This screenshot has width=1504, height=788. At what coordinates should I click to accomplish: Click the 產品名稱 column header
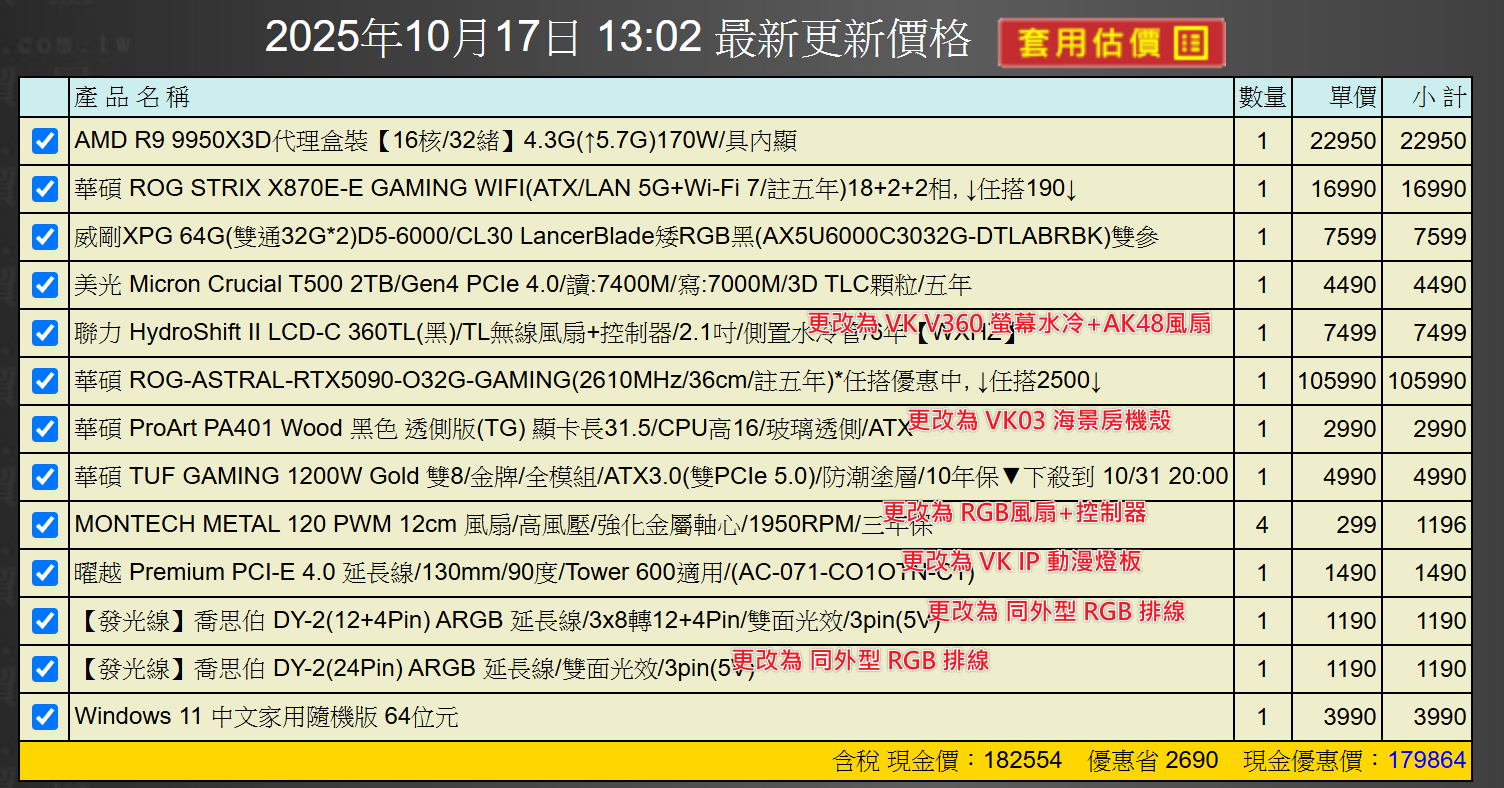click(x=132, y=97)
